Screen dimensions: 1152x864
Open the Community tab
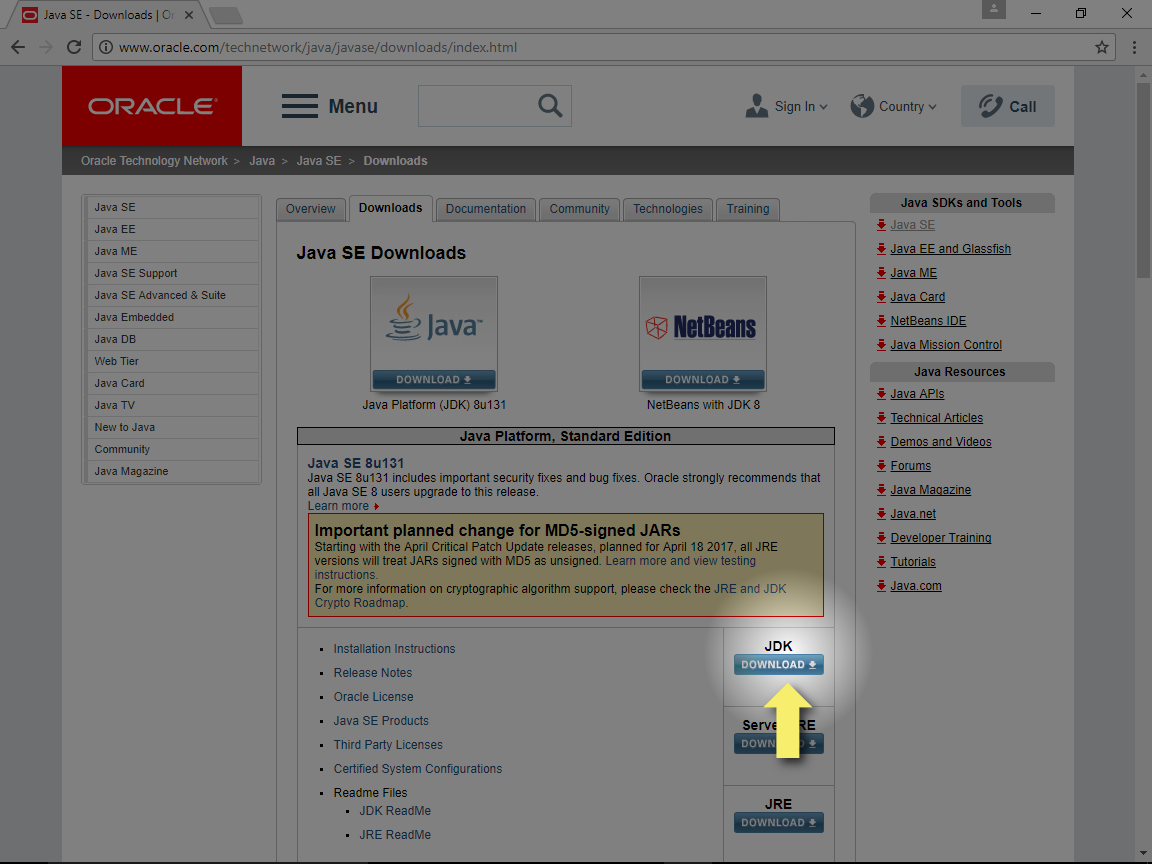[x=579, y=209]
